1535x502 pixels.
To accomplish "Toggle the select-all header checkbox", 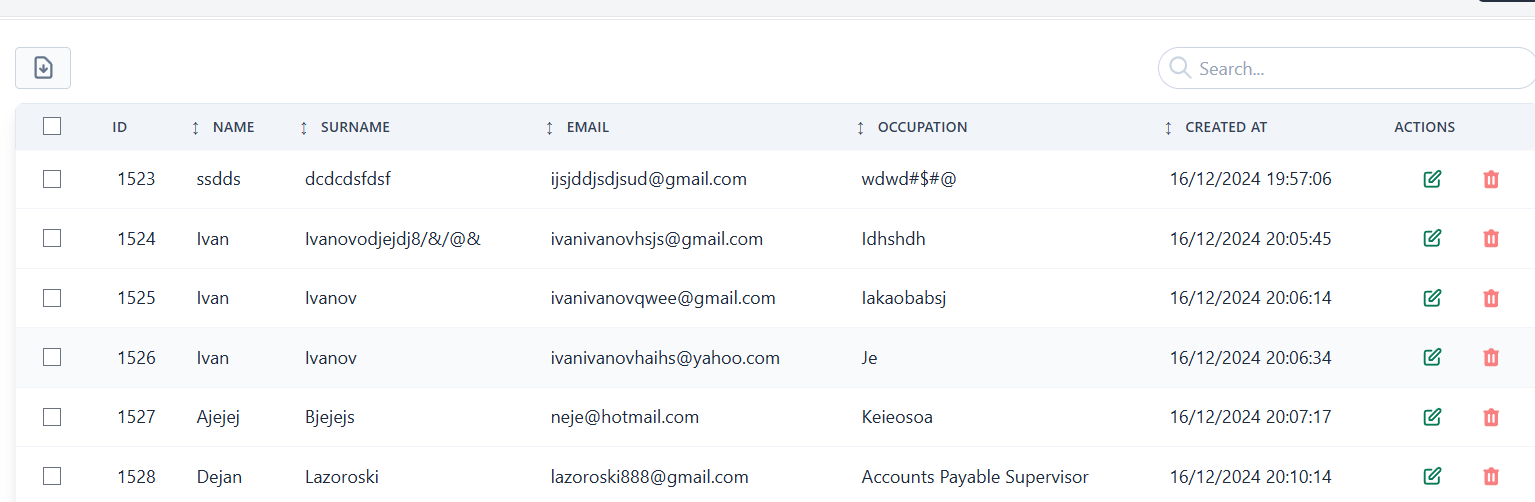I will (x=52, y=127).
